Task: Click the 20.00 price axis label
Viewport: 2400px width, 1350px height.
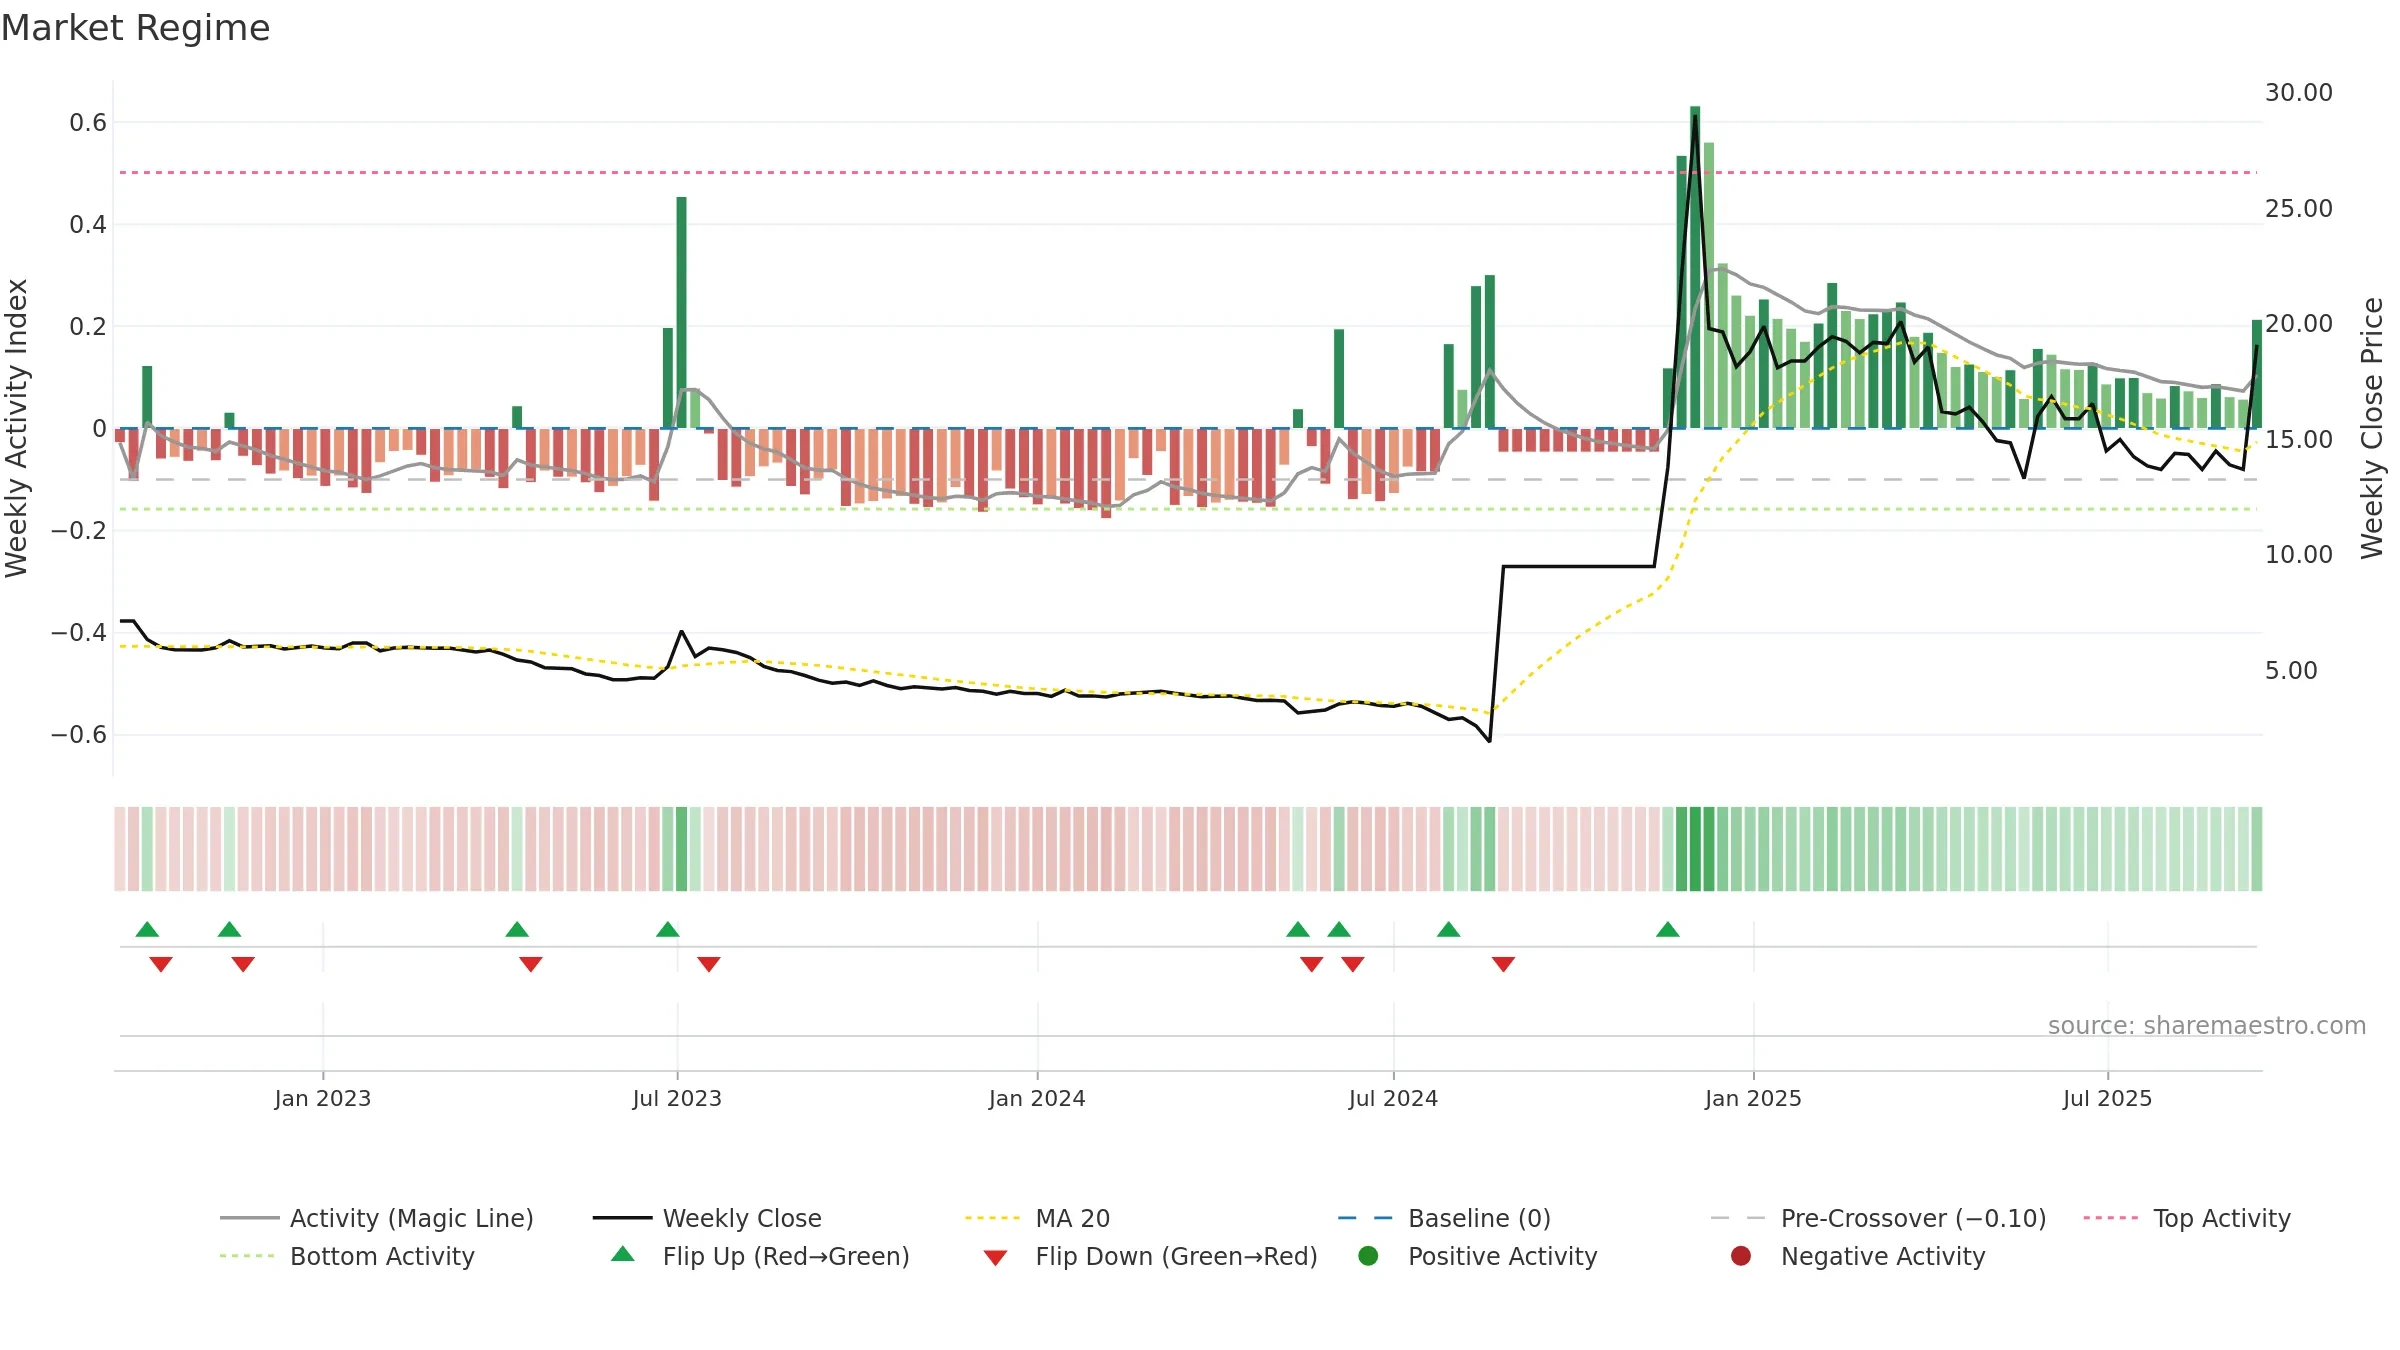Action: (x=2299, y=324)
